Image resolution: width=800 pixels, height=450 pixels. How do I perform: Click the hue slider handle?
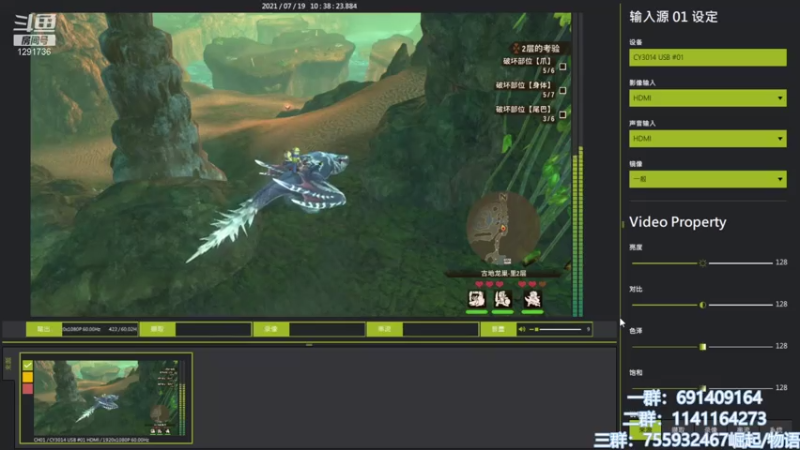point(703,346)
